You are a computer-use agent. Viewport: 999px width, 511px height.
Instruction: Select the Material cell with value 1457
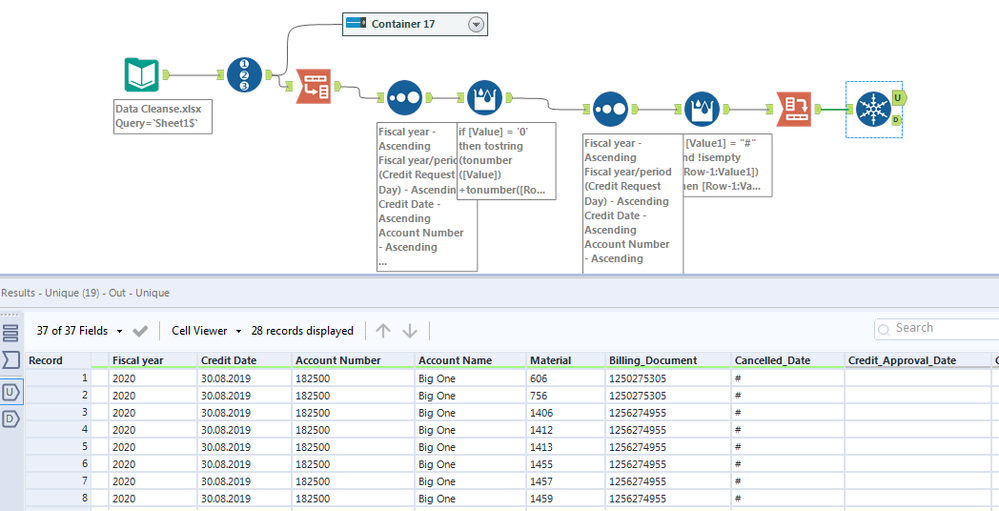tap(566, 481)
